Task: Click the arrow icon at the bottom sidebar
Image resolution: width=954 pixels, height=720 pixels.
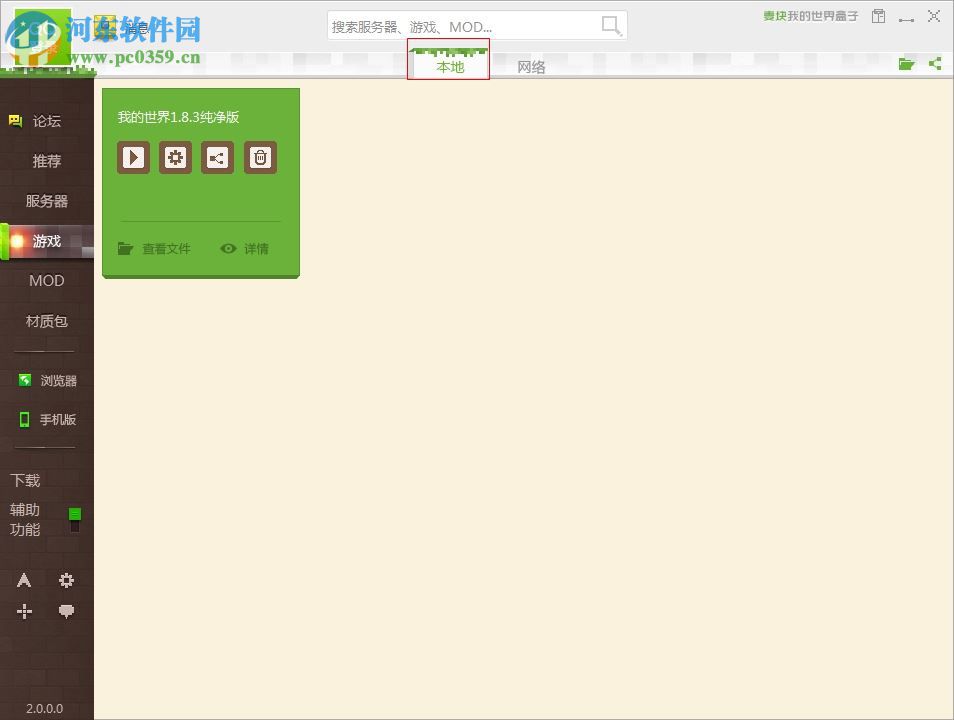Action: coord(24,580)
